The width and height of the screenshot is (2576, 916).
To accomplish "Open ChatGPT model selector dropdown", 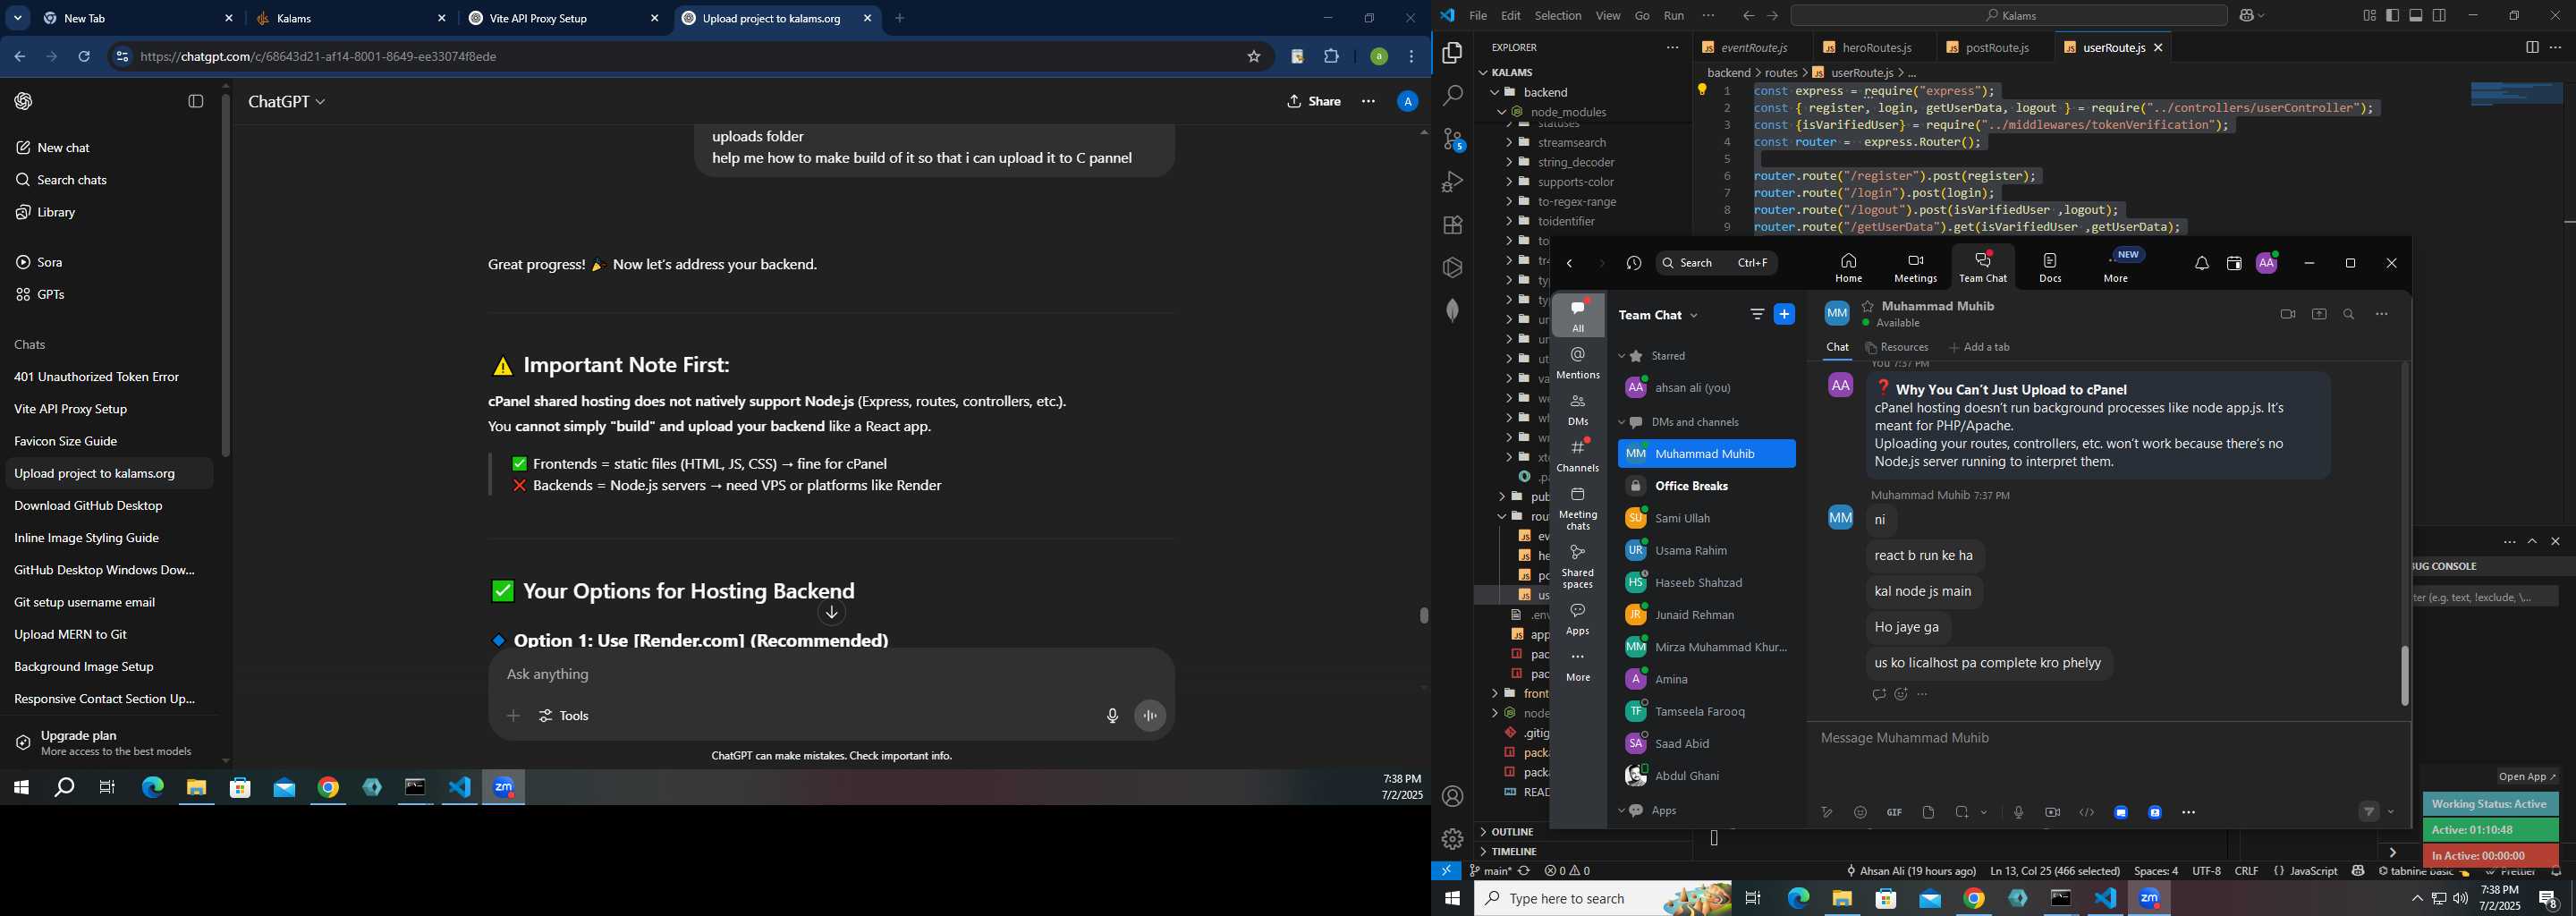I will pos(287,102).
